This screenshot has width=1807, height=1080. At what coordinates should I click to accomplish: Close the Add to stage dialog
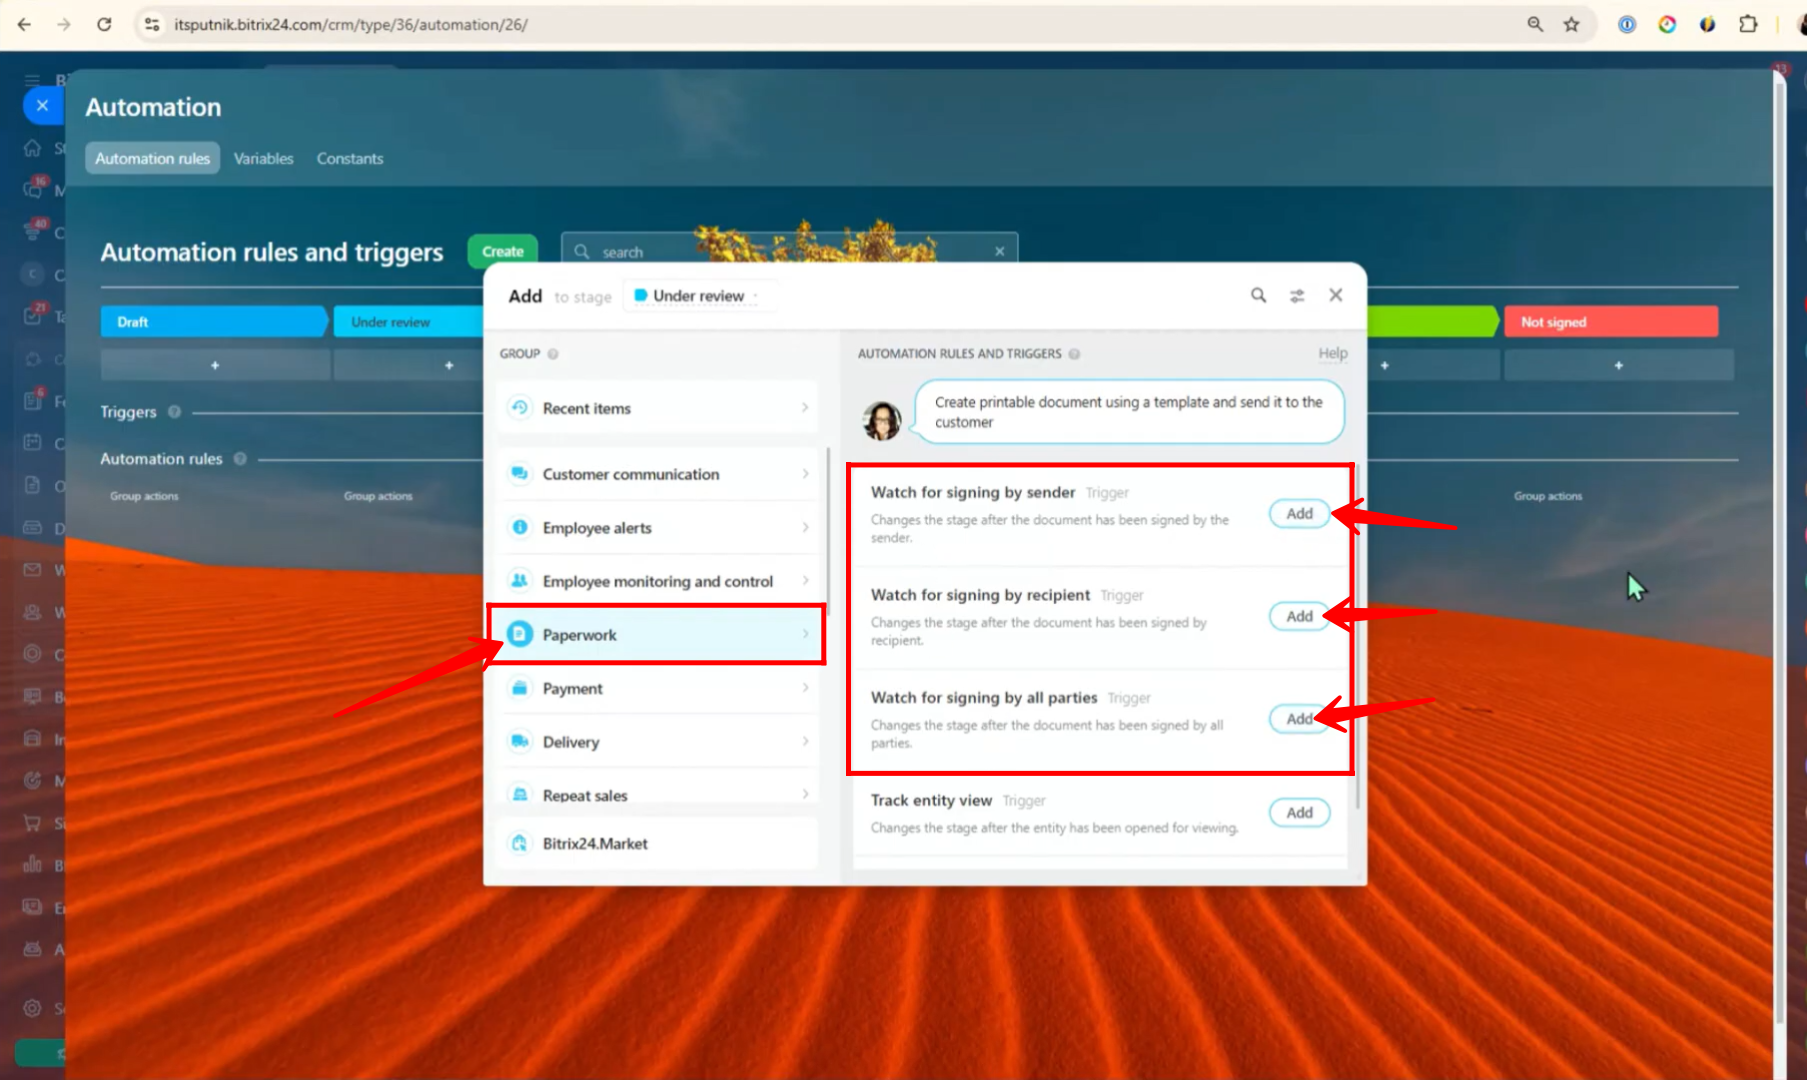(x=1336, y=295)
